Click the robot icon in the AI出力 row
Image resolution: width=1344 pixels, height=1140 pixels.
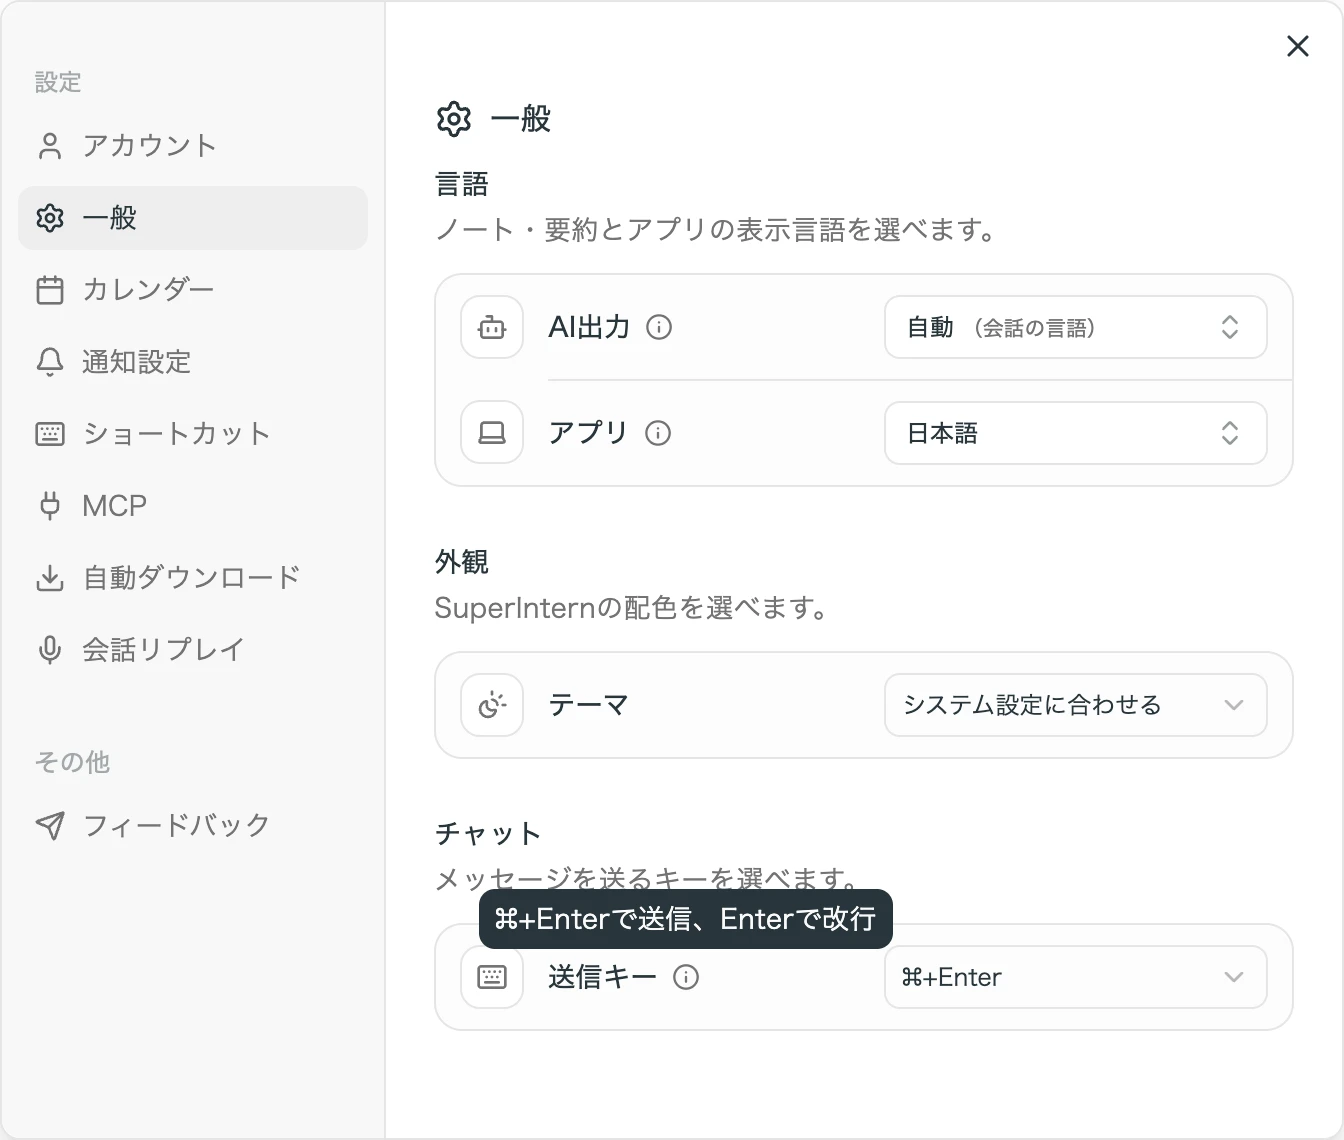tap(492, 327)
